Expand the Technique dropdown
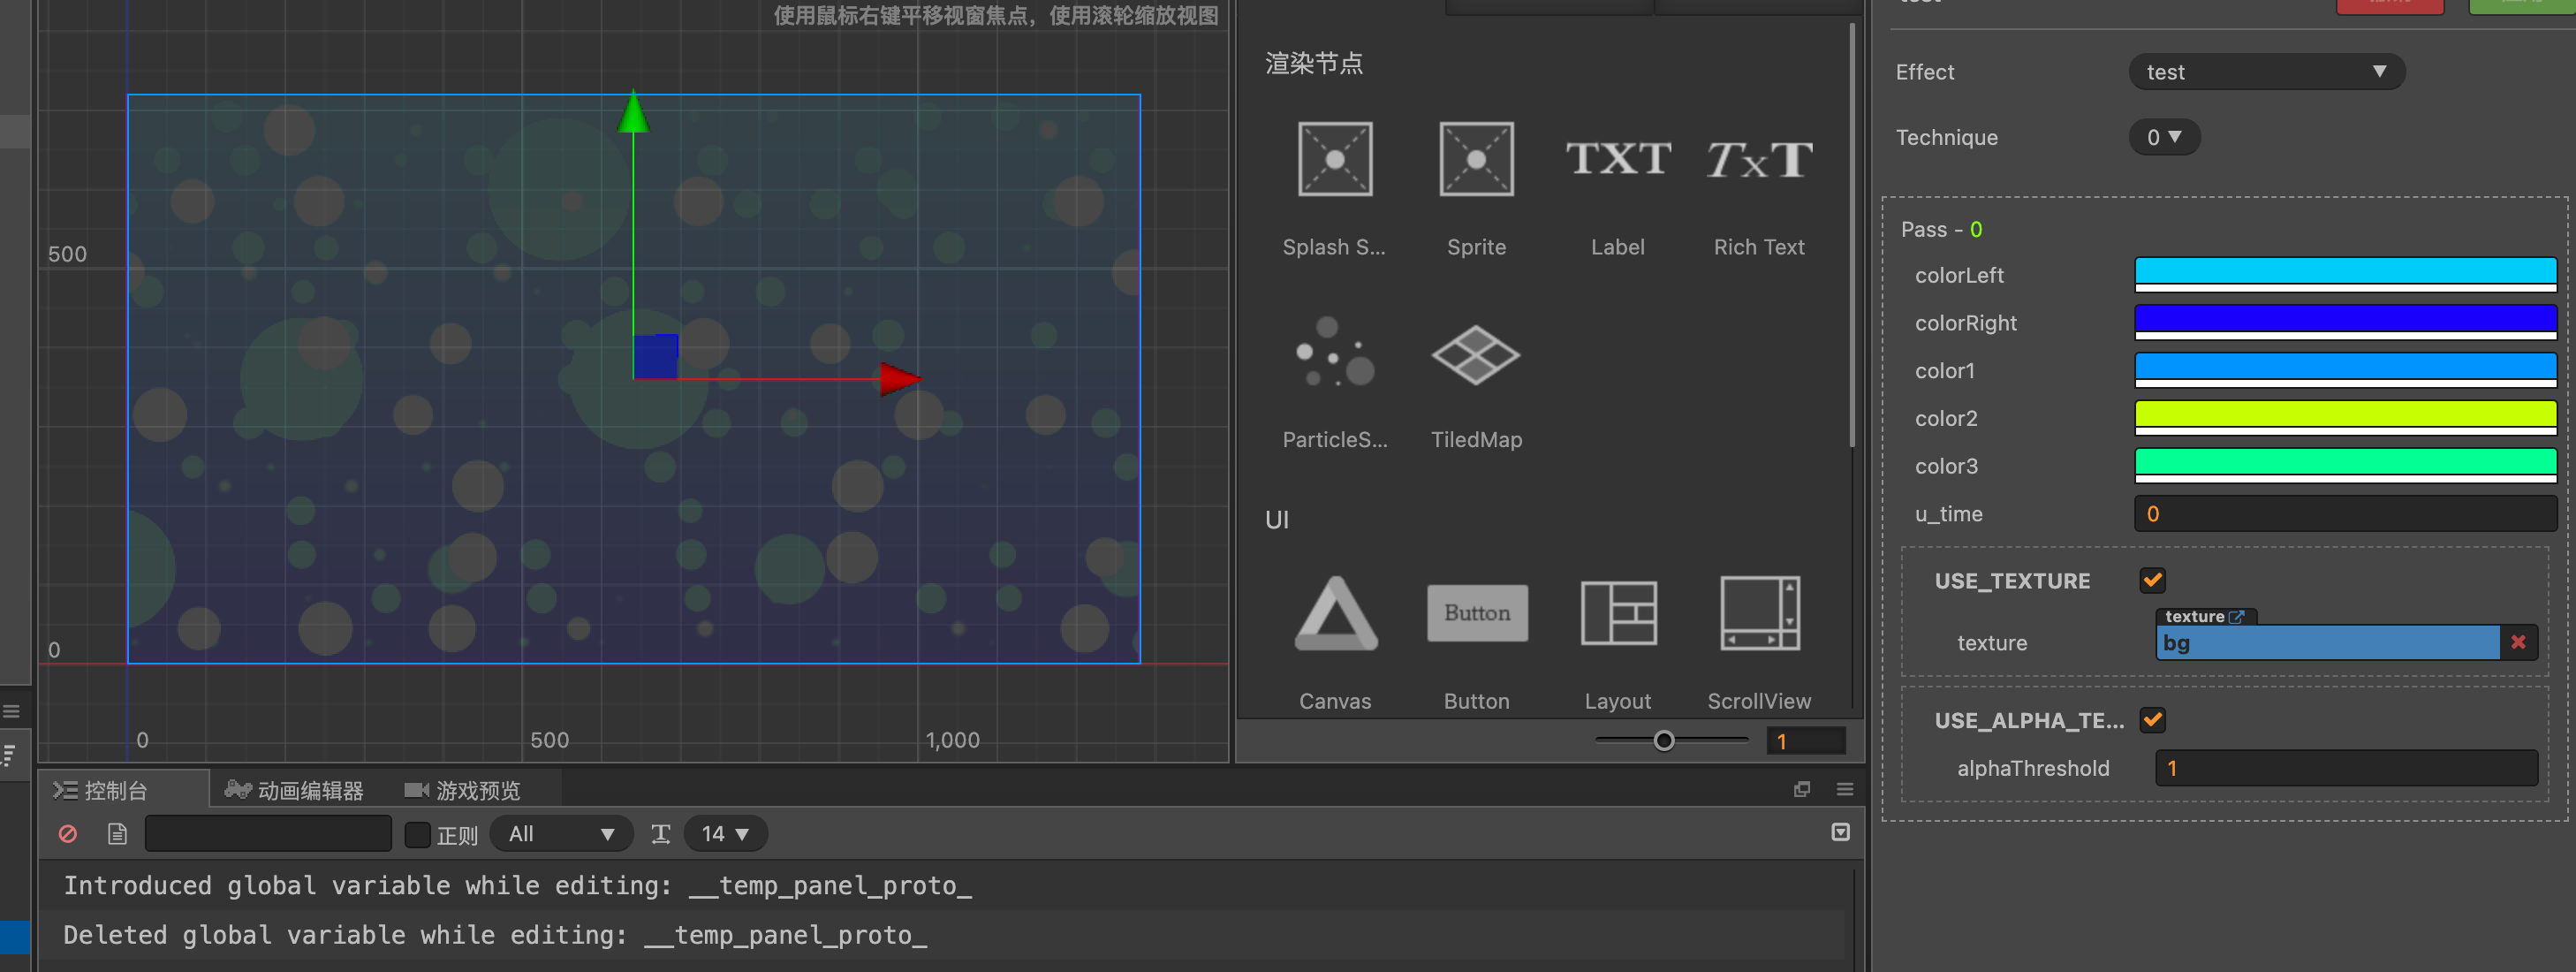2576x972 pixels. tap(2163, 137)
